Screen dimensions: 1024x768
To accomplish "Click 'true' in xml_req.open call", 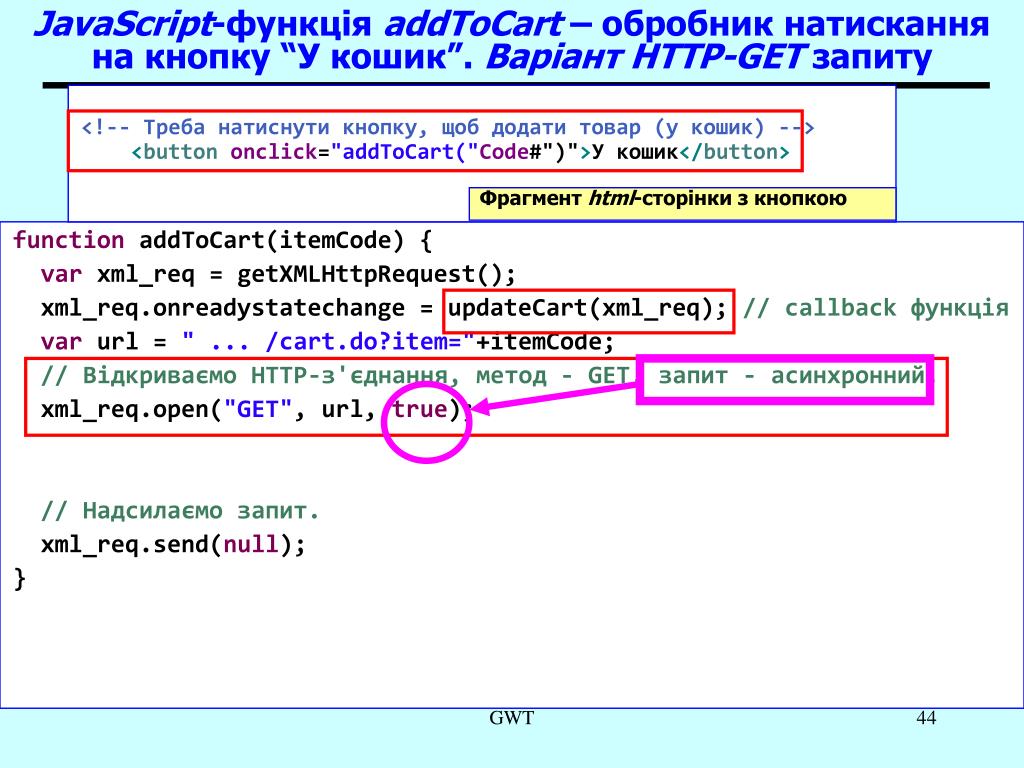I will [420, 409].
